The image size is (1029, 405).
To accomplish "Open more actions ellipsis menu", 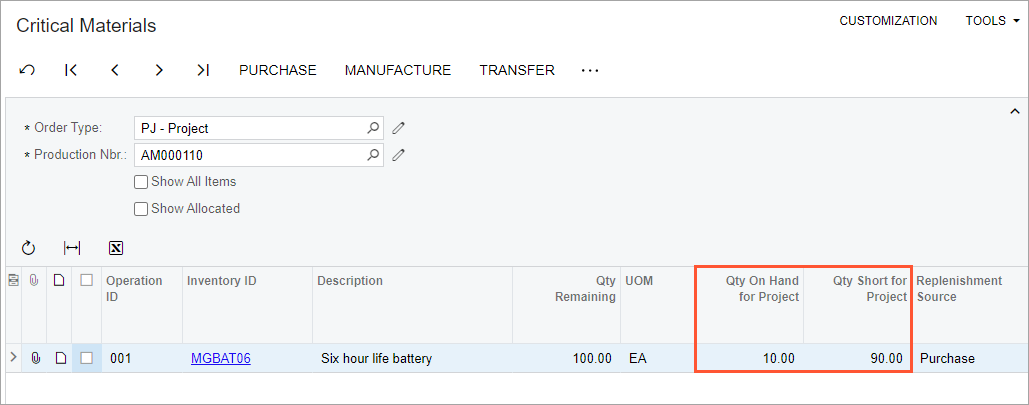I will pos(590,70).
